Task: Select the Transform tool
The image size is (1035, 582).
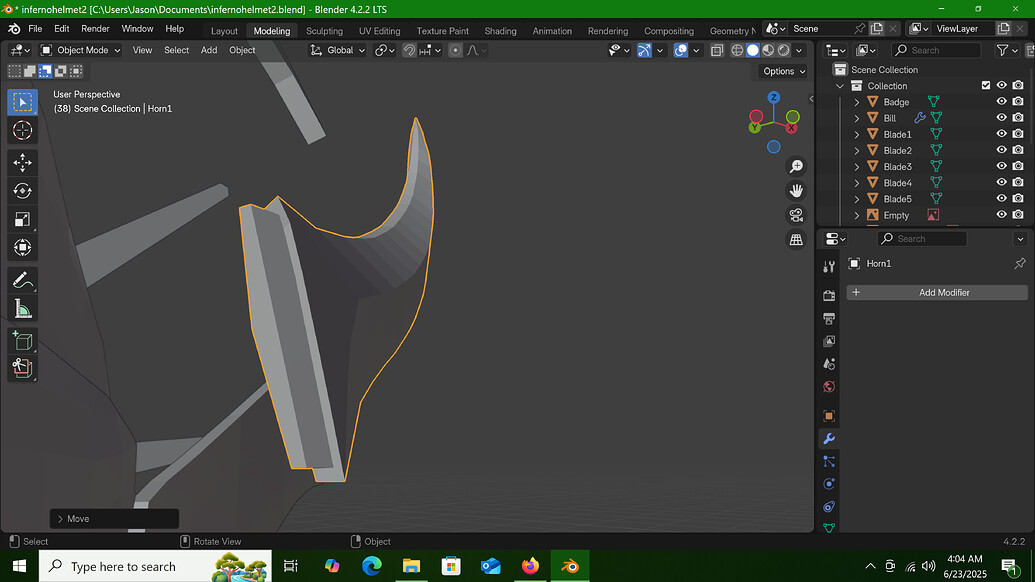Action: point(22,247)
